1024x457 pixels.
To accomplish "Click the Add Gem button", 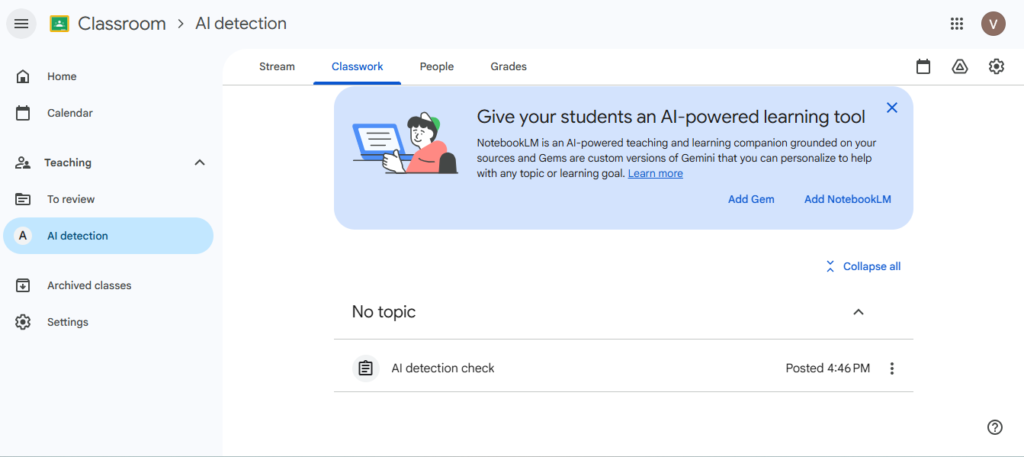I will click(x=751, y=199).
